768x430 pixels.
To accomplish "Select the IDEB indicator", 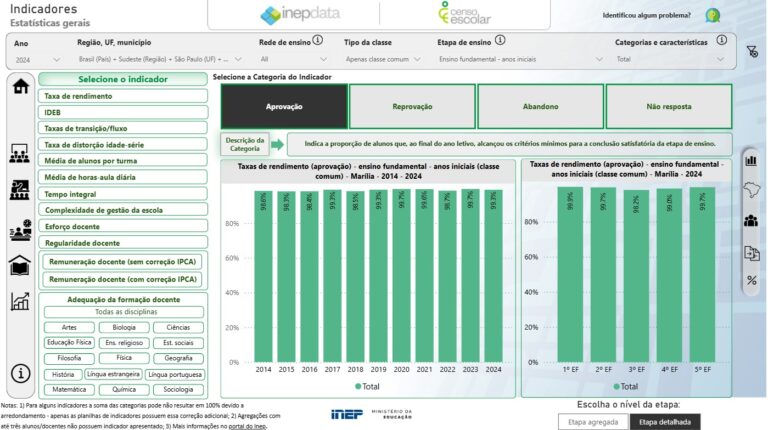I will pos(123,113).
